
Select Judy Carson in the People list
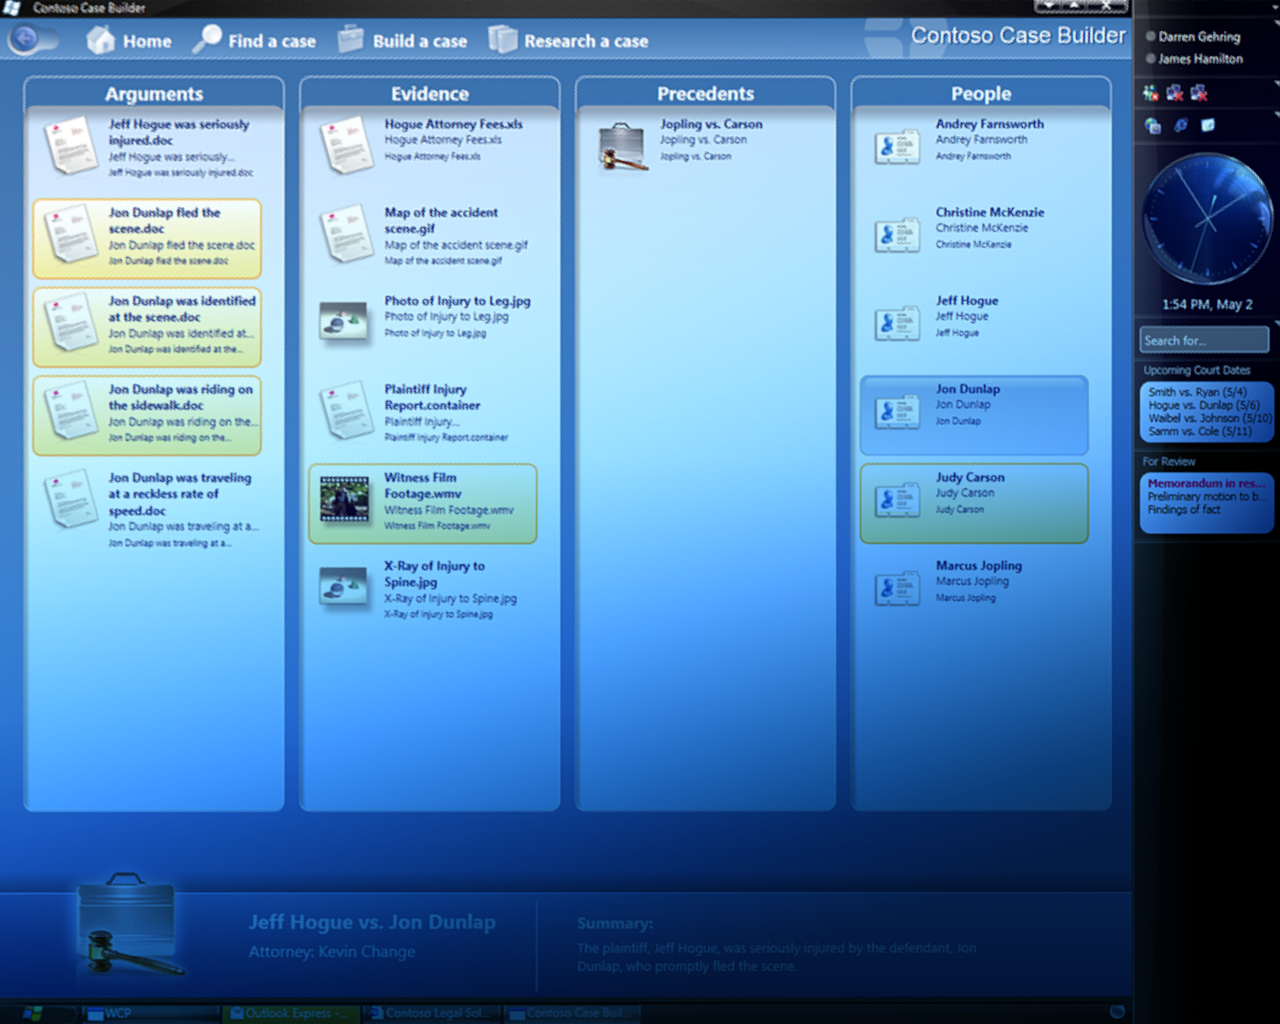(x=974, y=503)
